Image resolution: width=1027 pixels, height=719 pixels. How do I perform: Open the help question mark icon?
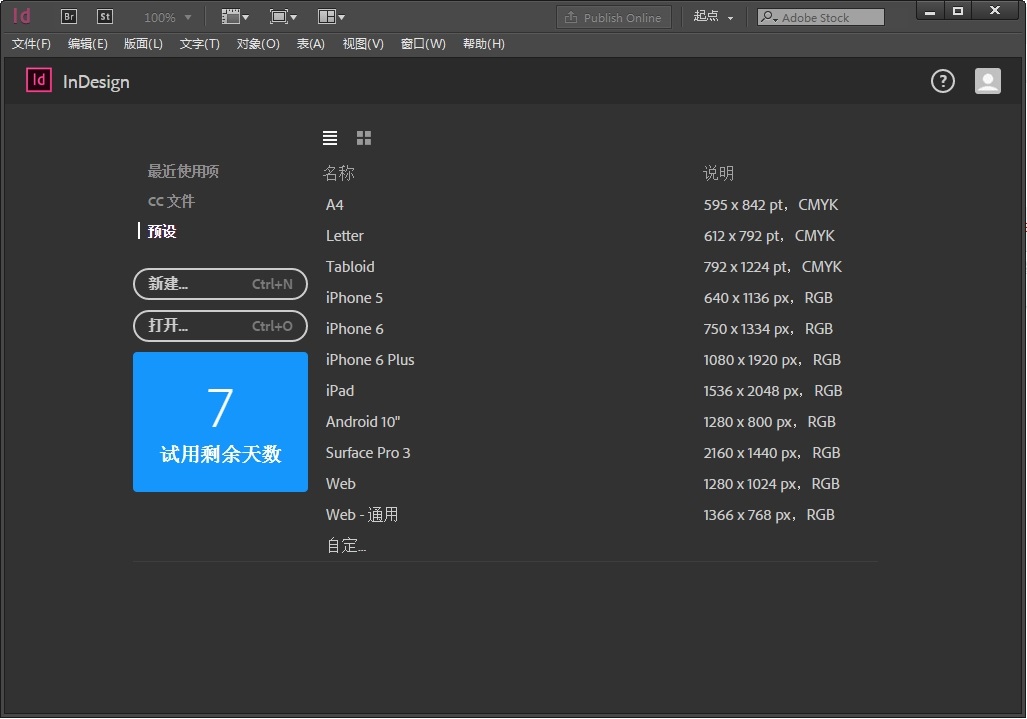943,82
